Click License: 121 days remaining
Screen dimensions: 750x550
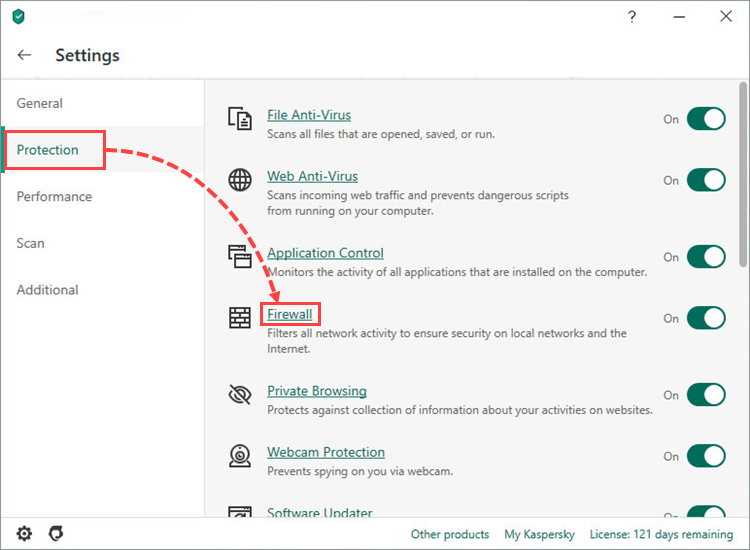[661, 534]
